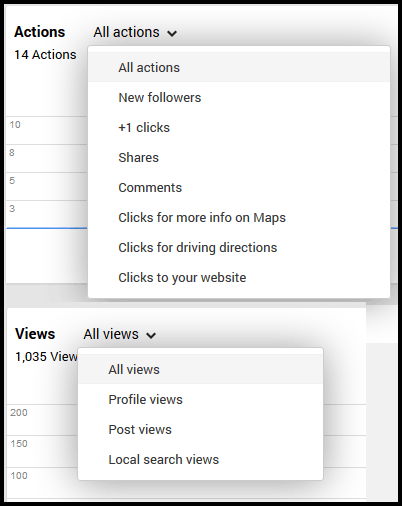The height and width of the screenshot is (506, 402).
Task: Select All actions in the menu list
Action: (x=239, y=67)
